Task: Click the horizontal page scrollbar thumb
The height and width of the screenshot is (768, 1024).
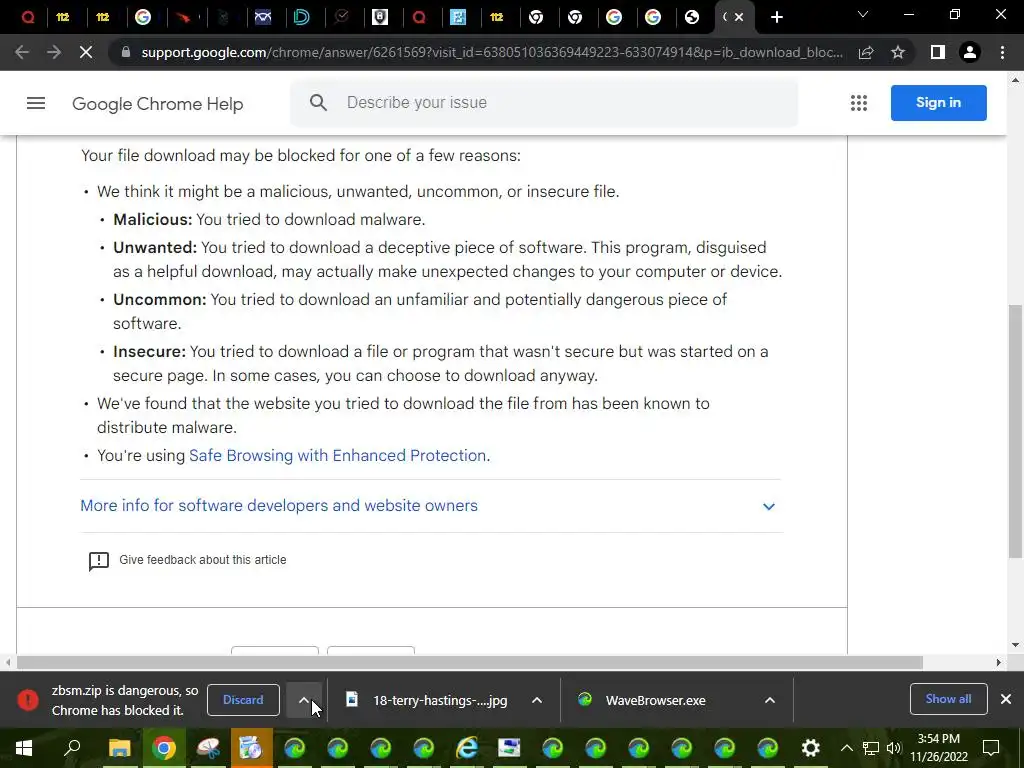Action: [470, 662]
